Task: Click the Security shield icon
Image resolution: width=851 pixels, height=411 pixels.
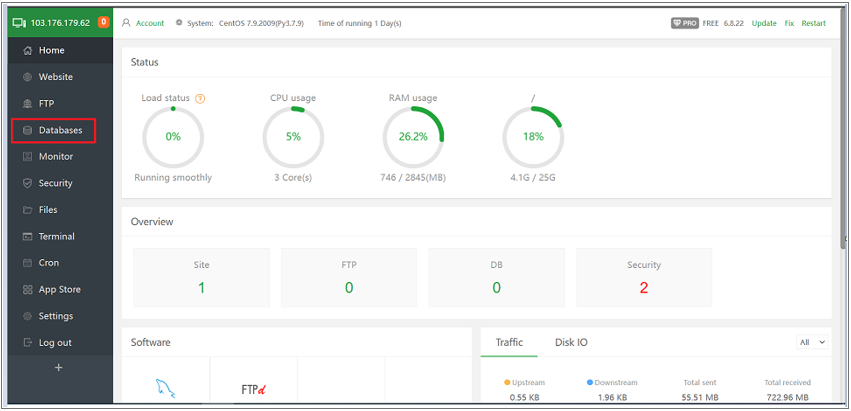Action: tap(28, 183)
